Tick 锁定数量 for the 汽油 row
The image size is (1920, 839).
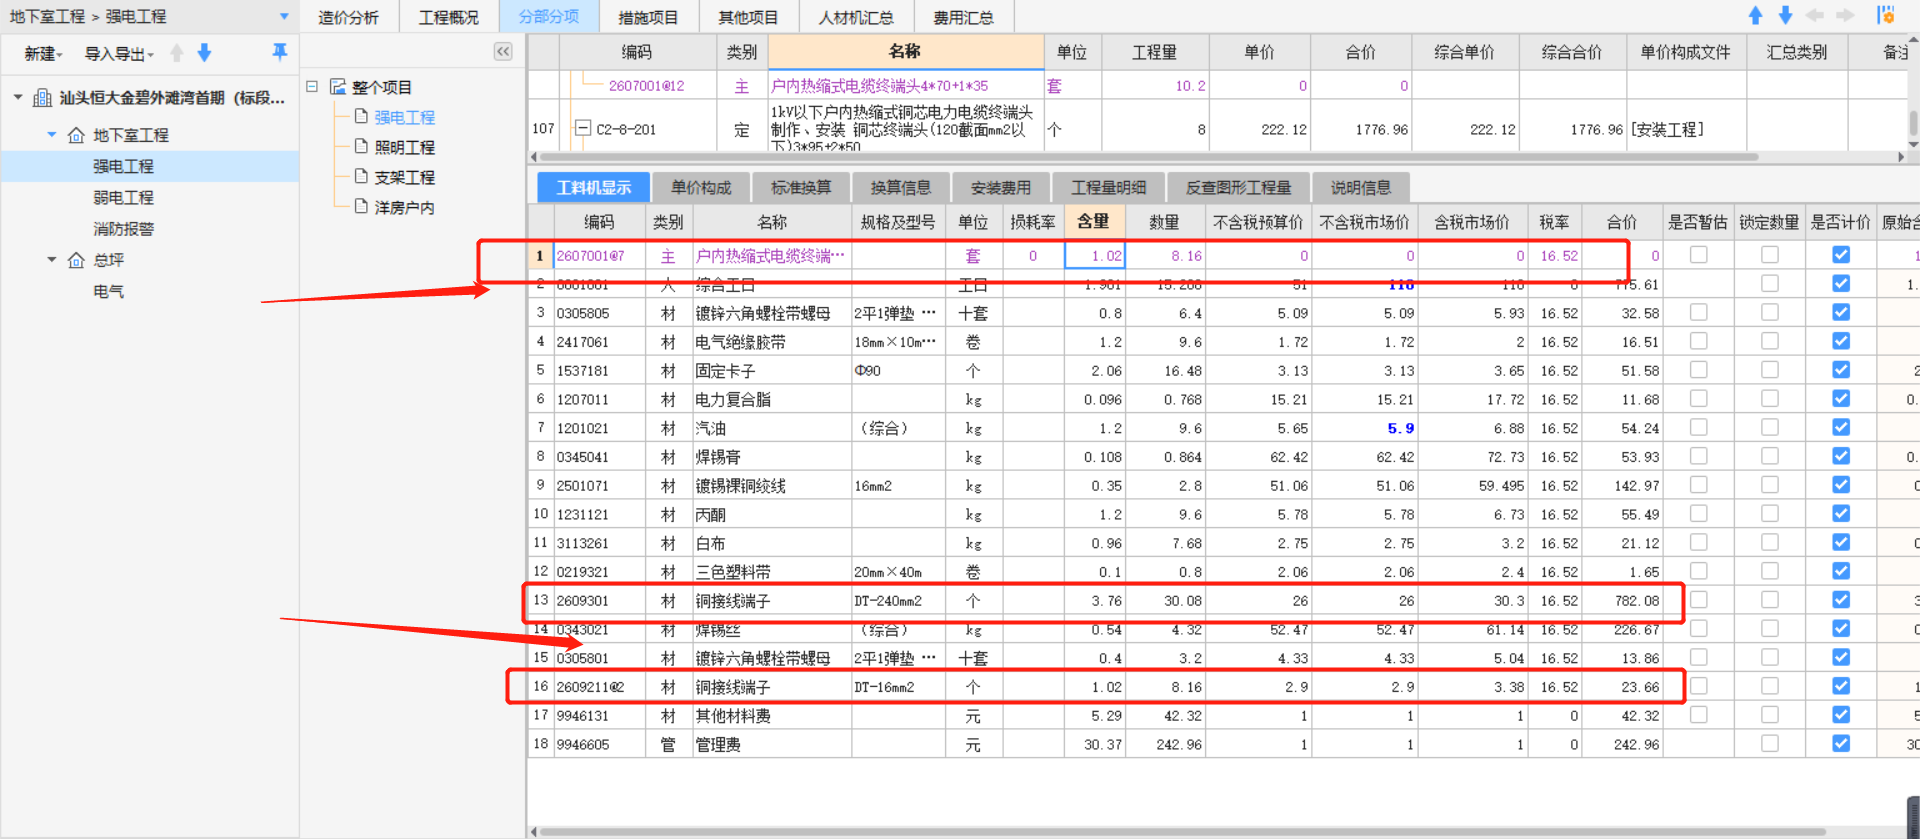tap(1770, 427)
